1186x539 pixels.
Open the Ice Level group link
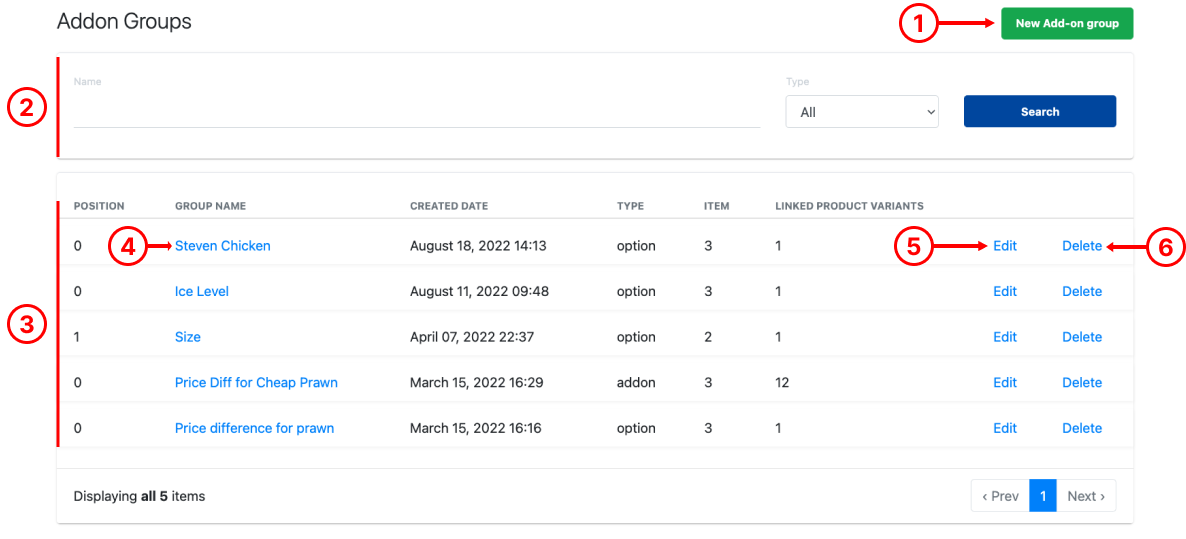coord(201,292)
